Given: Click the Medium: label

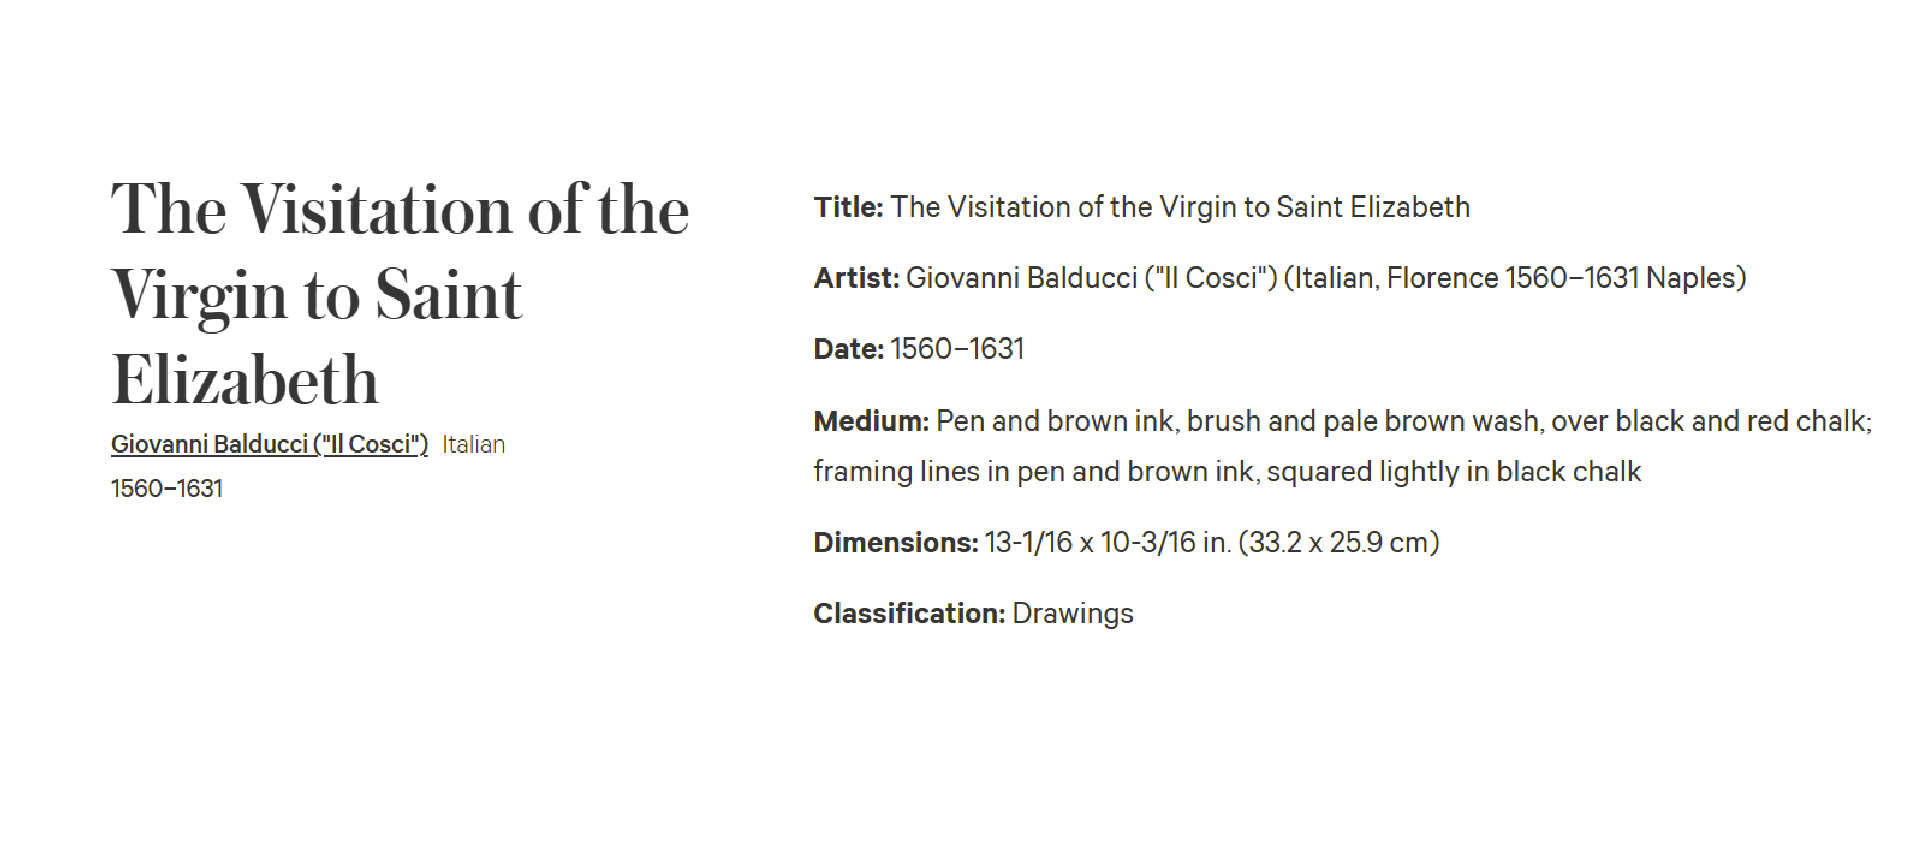Looking at the screenshot, I should [871, 421].
